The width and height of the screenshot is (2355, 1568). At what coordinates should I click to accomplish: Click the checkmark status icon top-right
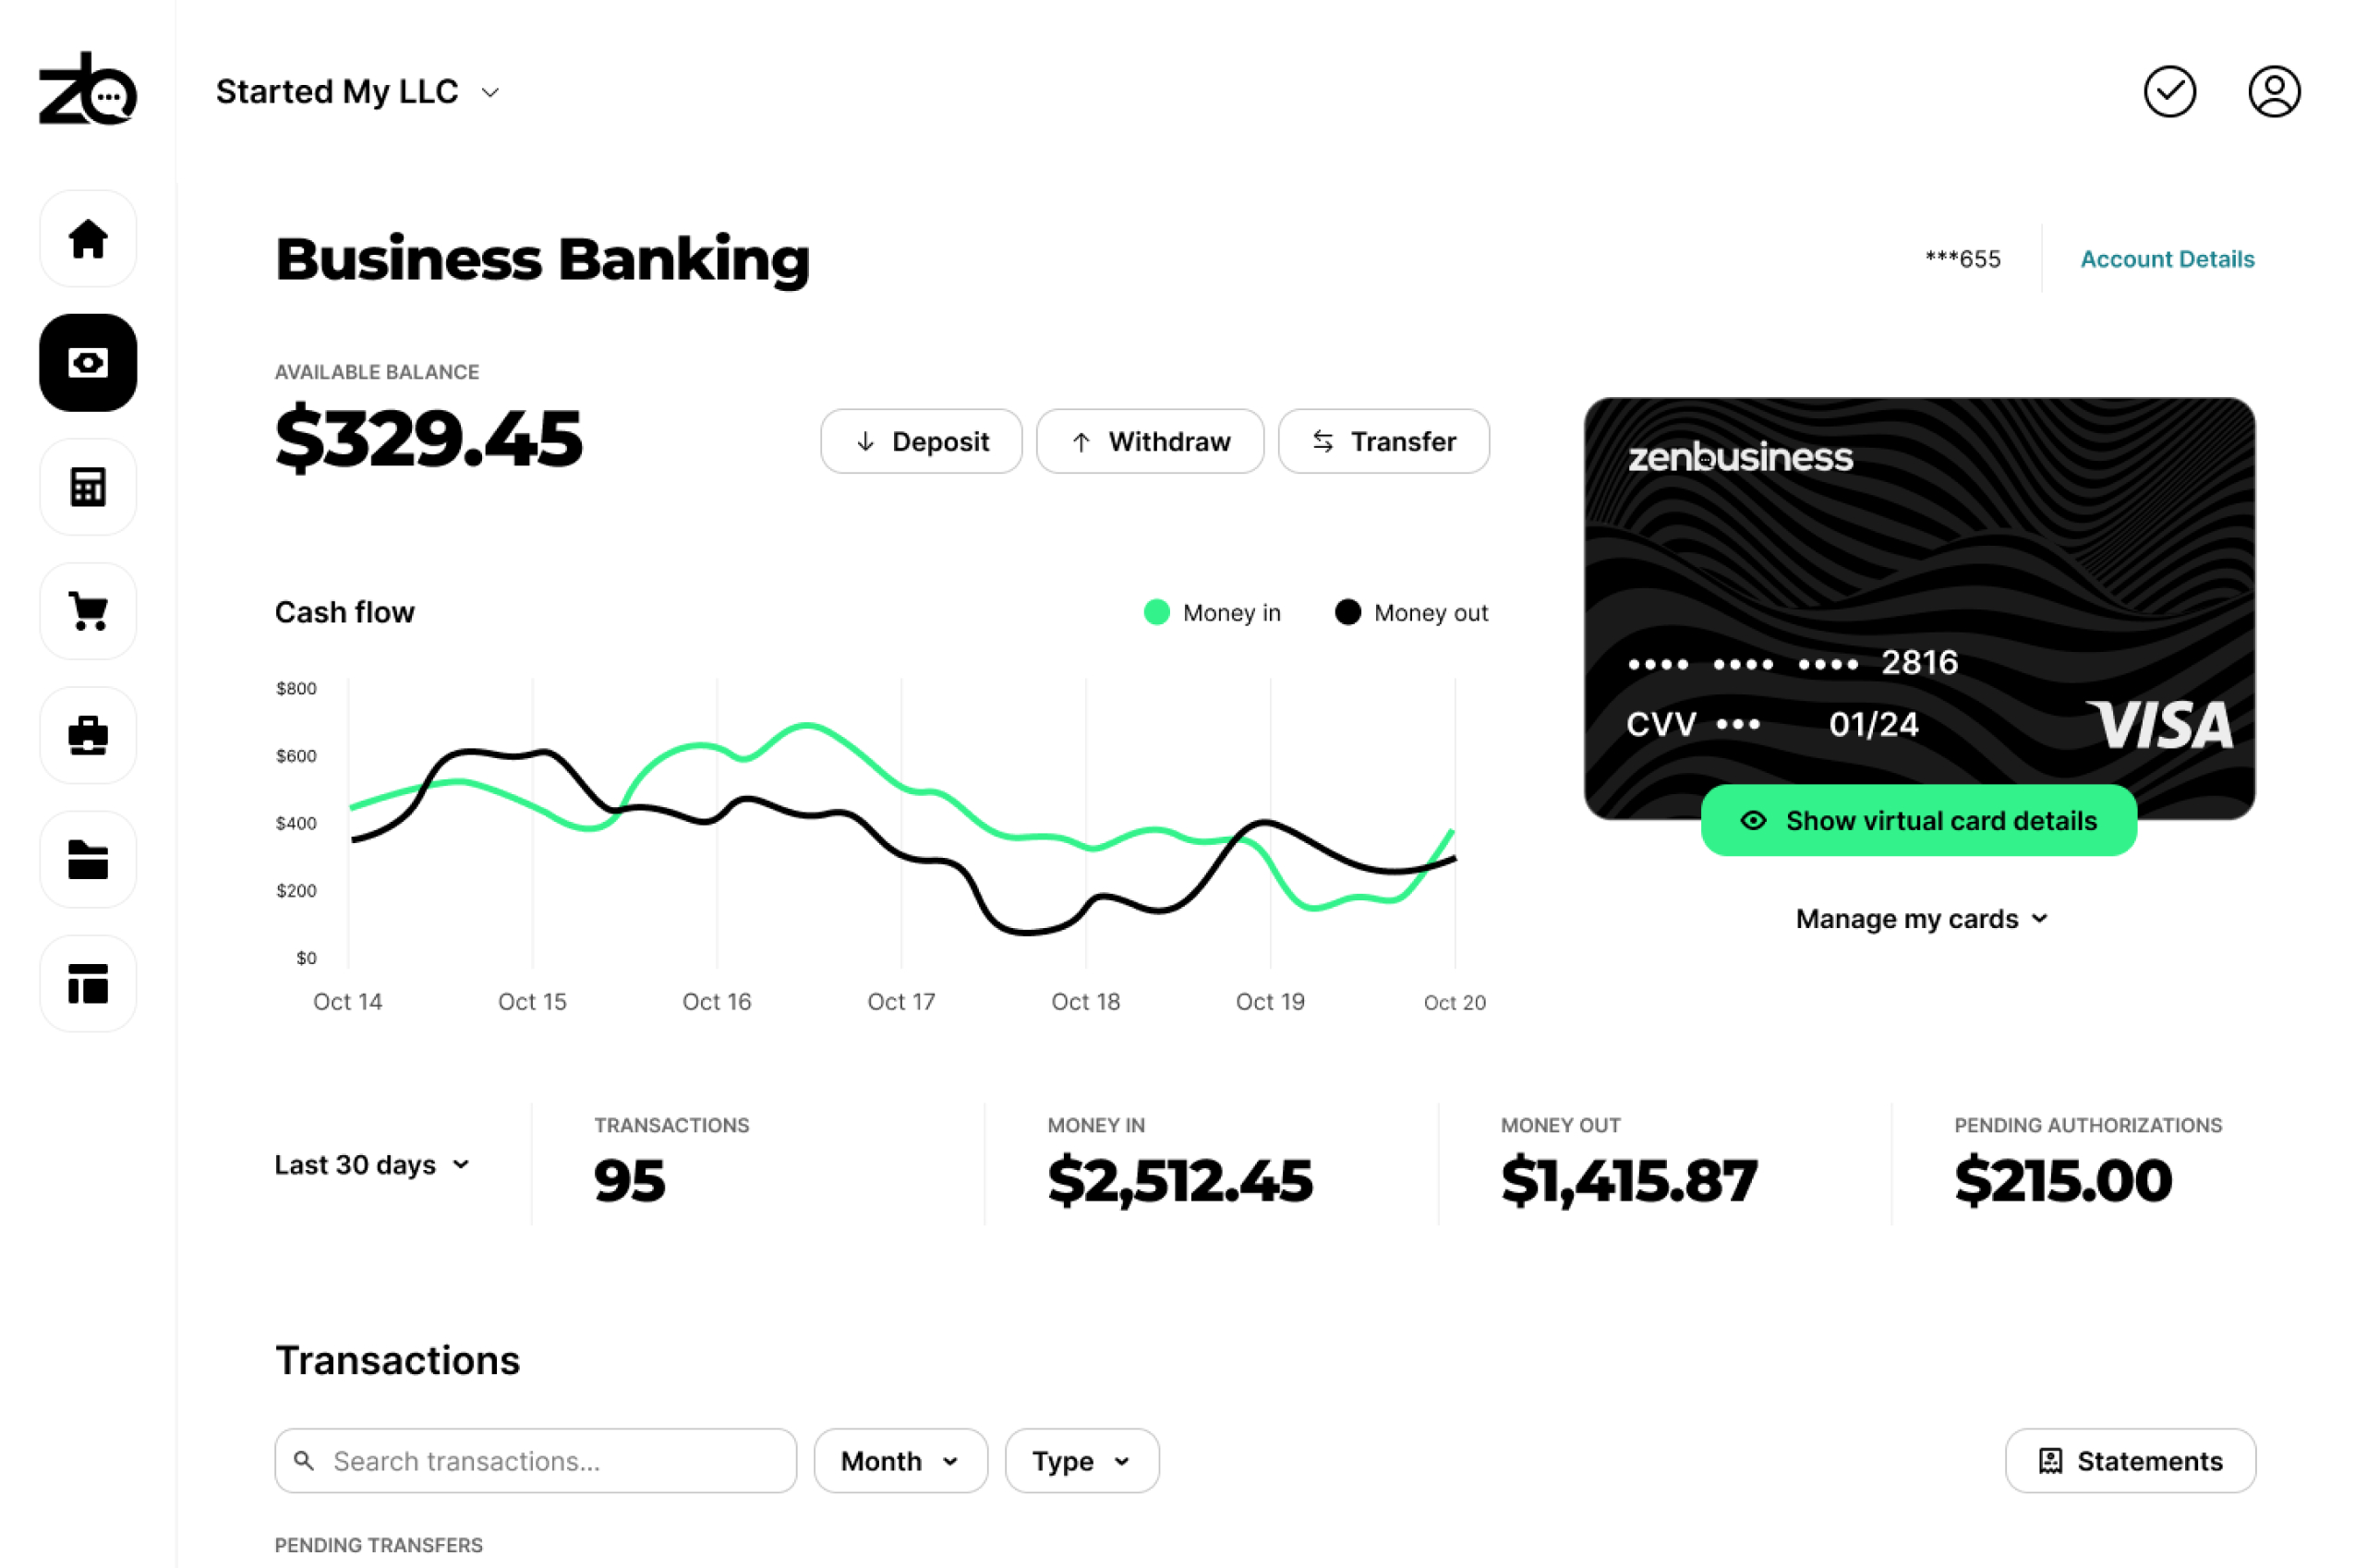point(2171,91)
